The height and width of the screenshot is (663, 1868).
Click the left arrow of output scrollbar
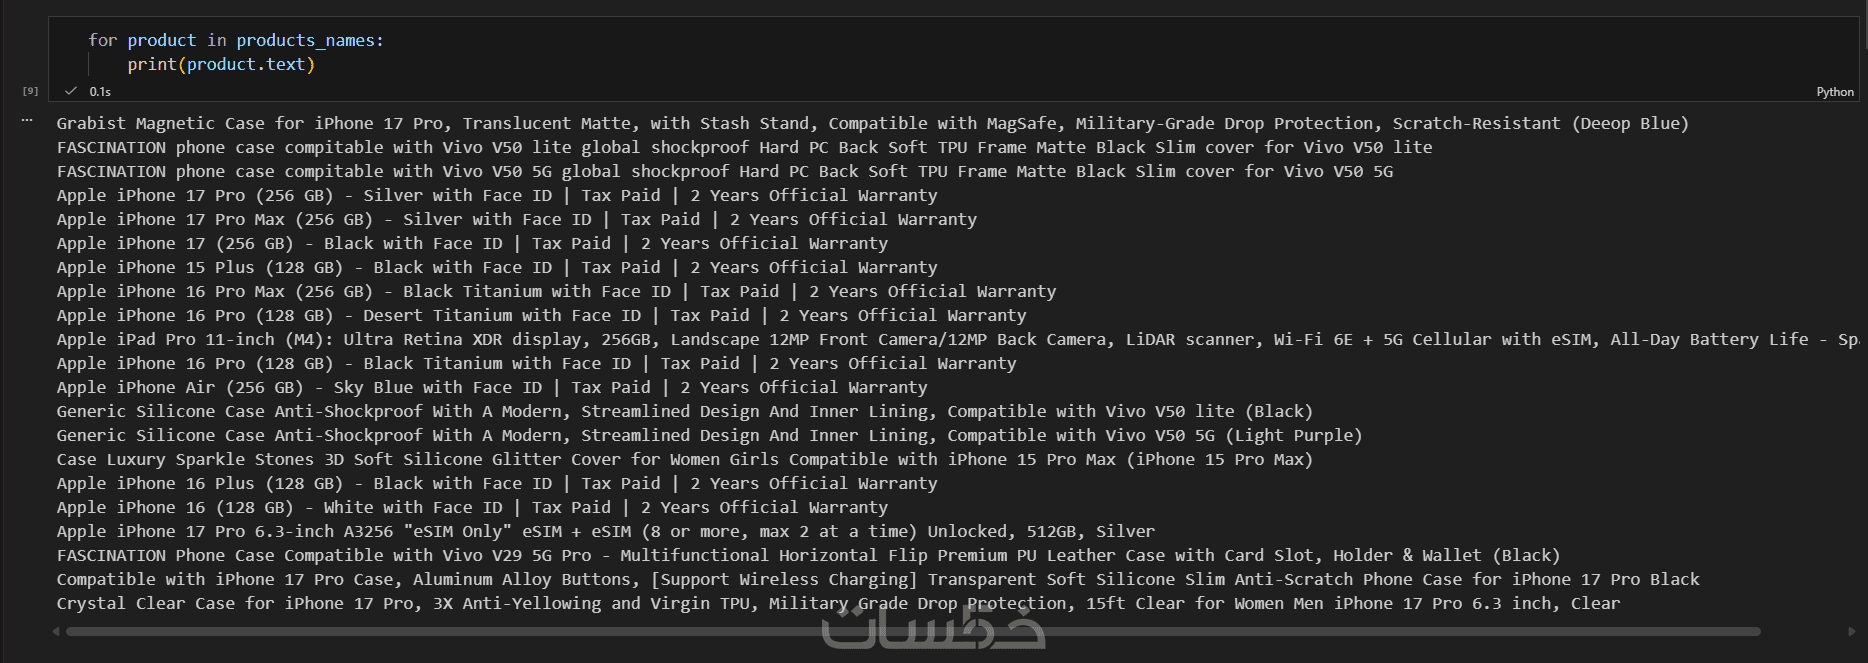coord(56,631)
